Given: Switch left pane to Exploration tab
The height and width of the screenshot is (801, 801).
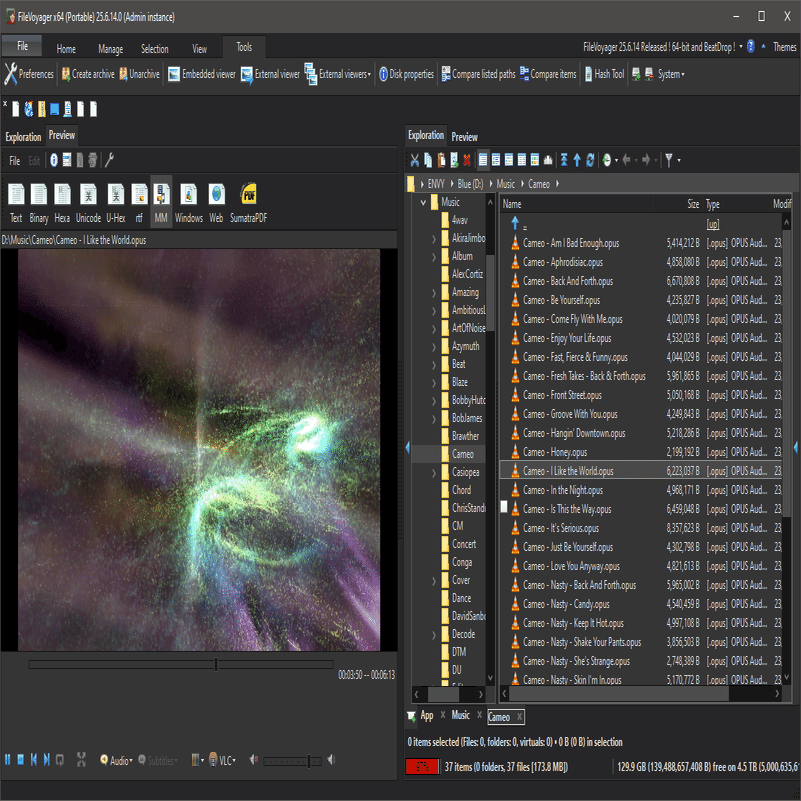Looking at the screenshot, I should [x=23, y=137].
